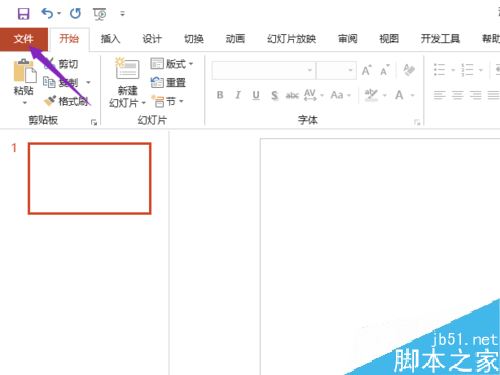This screenshot has height=375, width=500.
Task: Select the 格式刷 (Format Painter) tool
Action: [66, 101]
